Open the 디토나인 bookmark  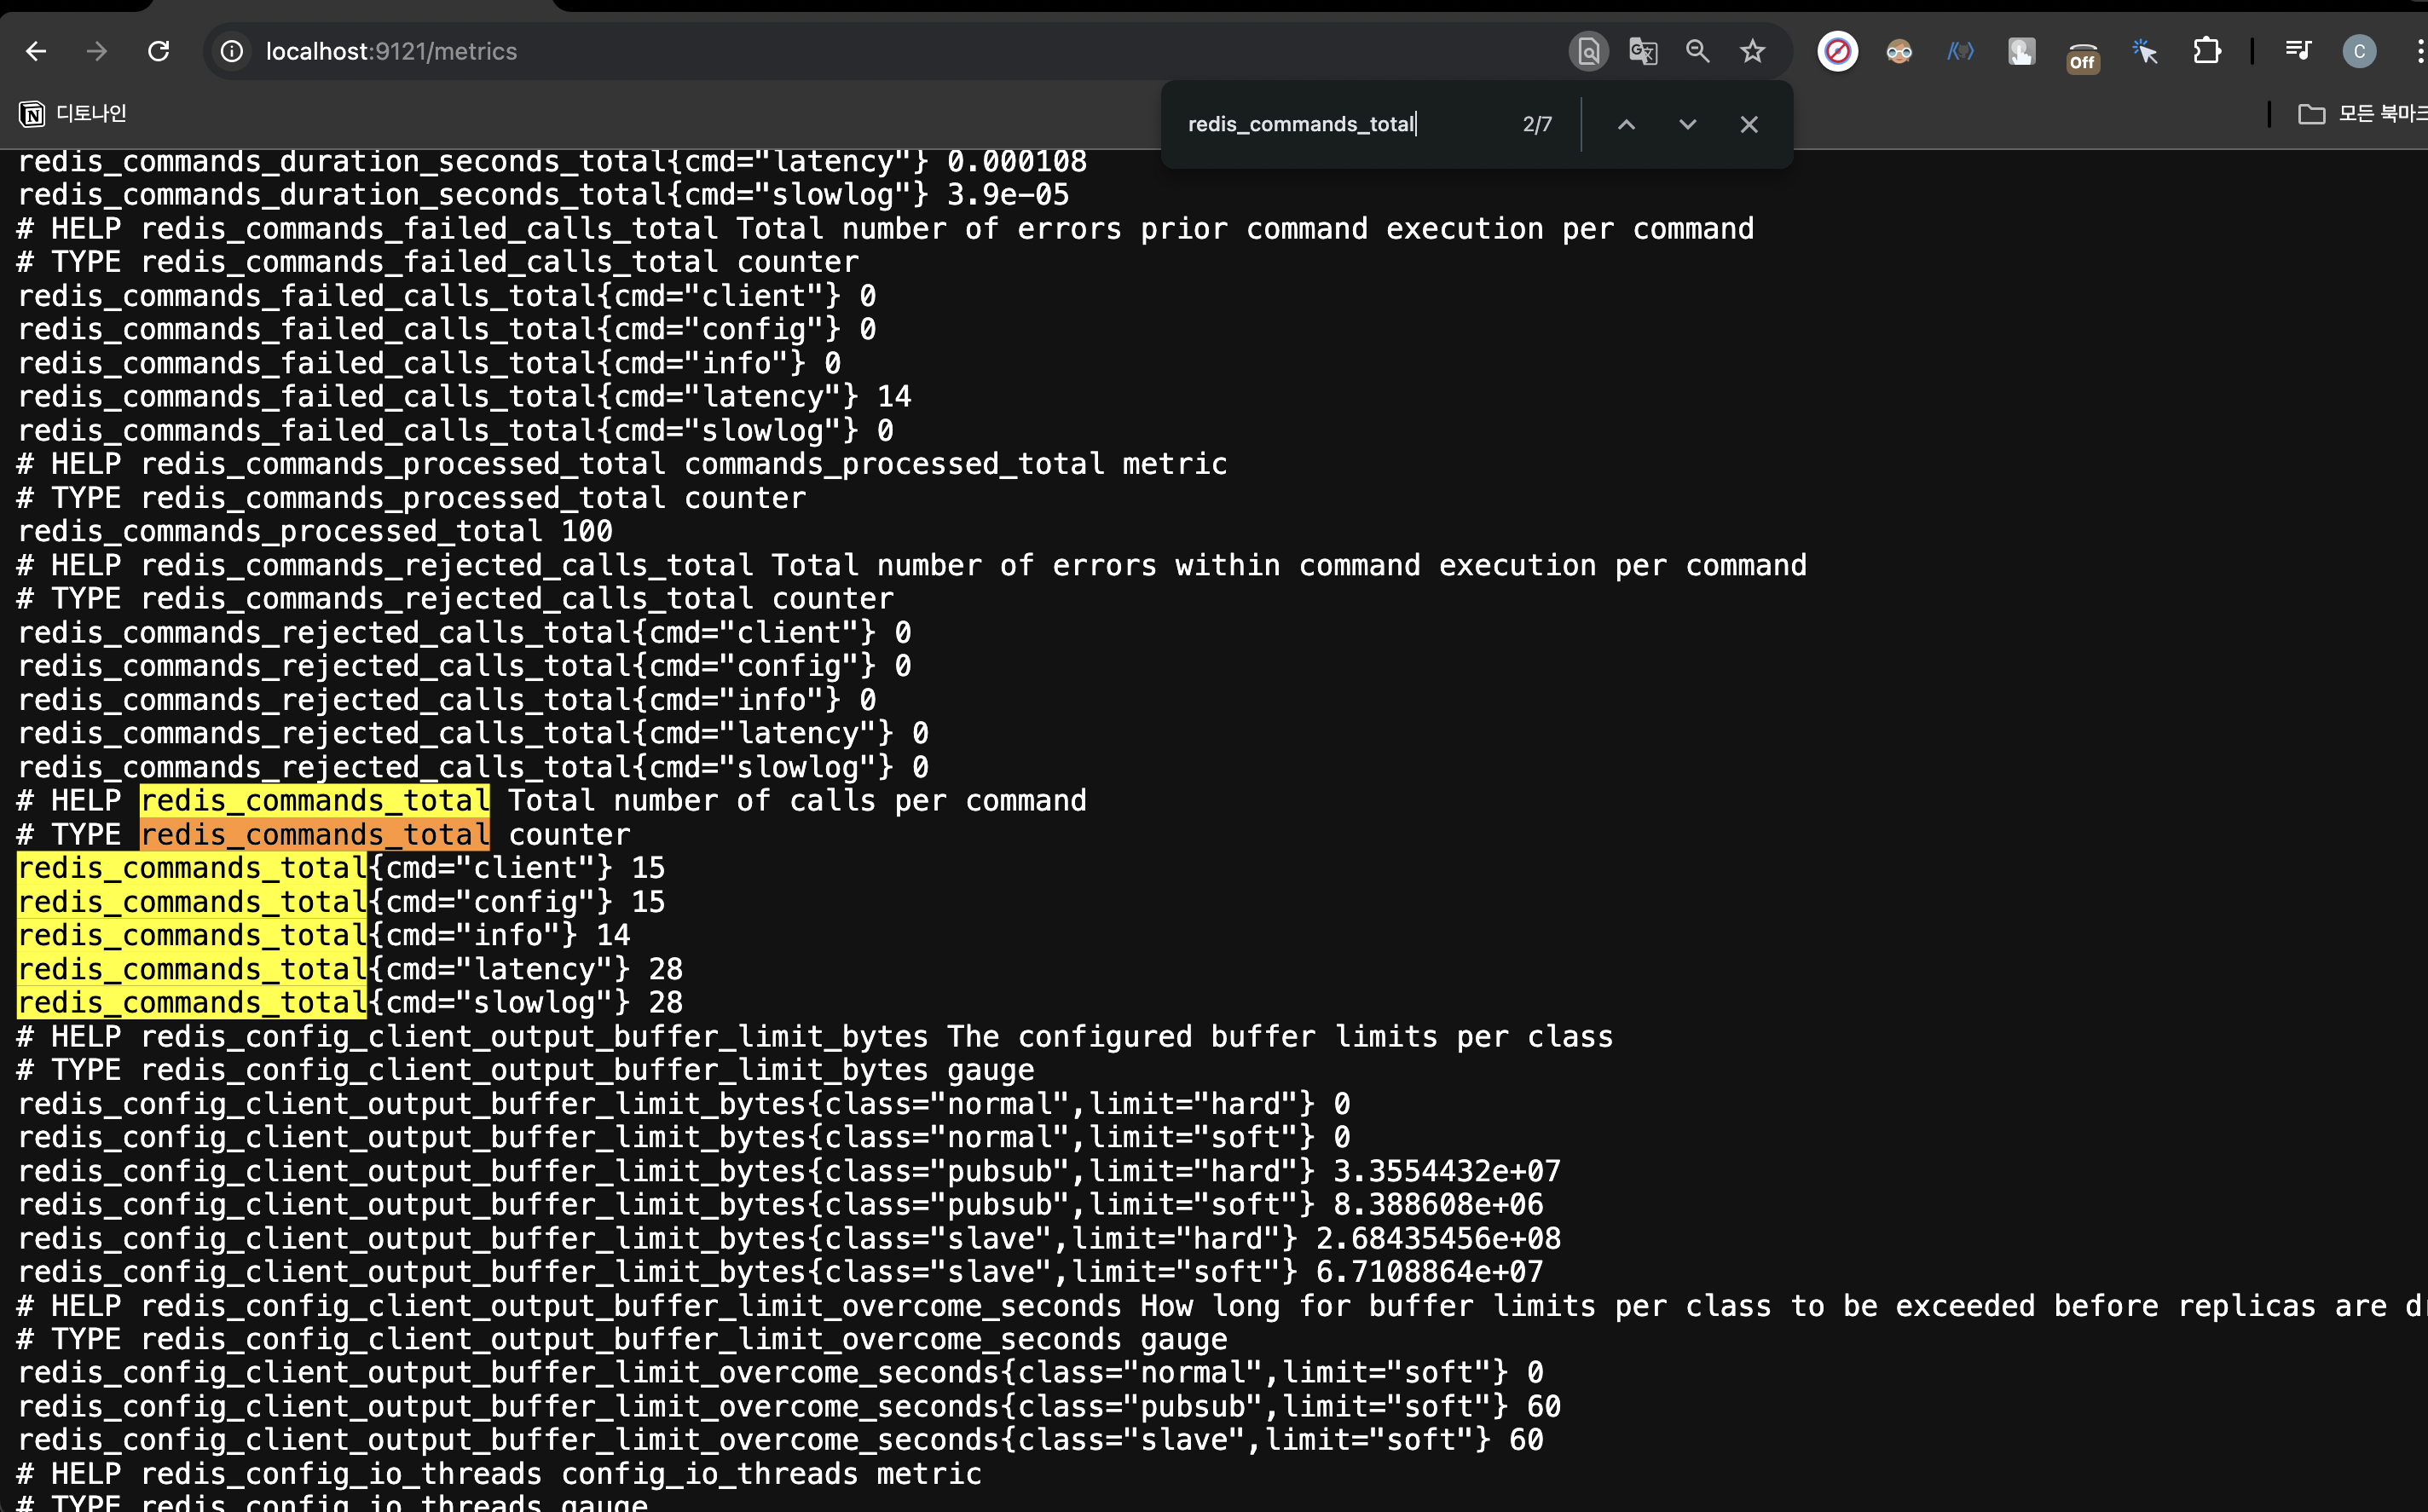point(73,114)
